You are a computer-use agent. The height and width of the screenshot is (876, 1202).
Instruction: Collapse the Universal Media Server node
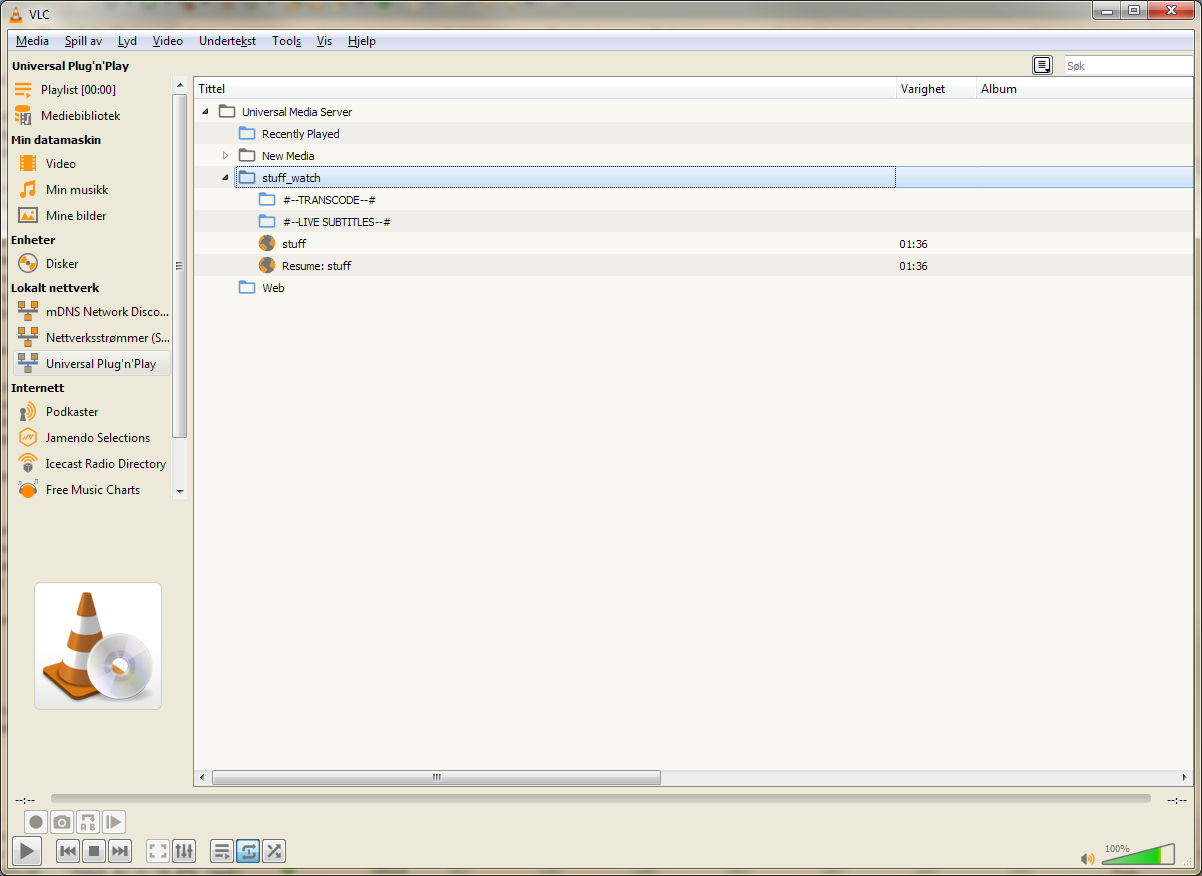[x=205, y=112]
